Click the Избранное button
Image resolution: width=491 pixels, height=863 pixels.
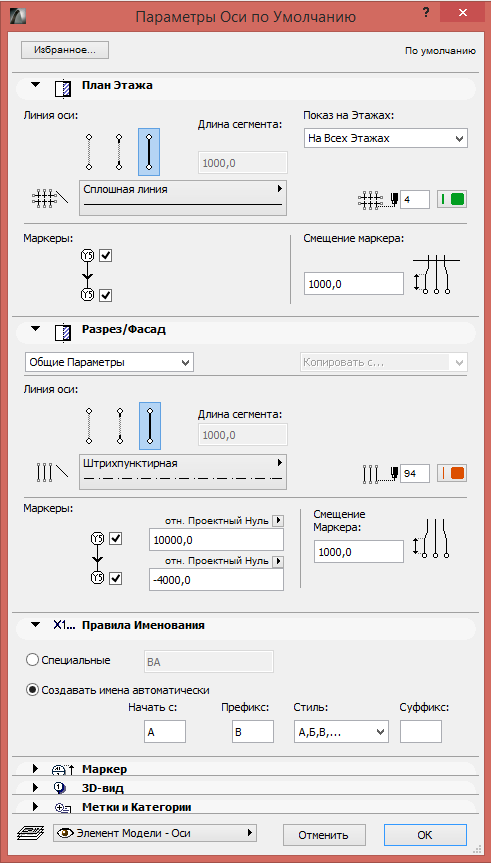click(65, 50)
